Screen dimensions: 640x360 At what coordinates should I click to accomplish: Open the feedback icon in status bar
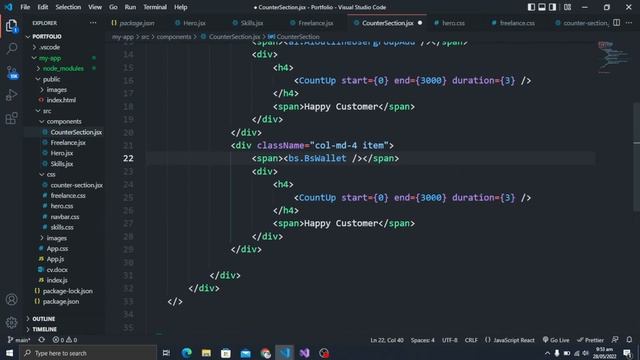tap(615, 340)
